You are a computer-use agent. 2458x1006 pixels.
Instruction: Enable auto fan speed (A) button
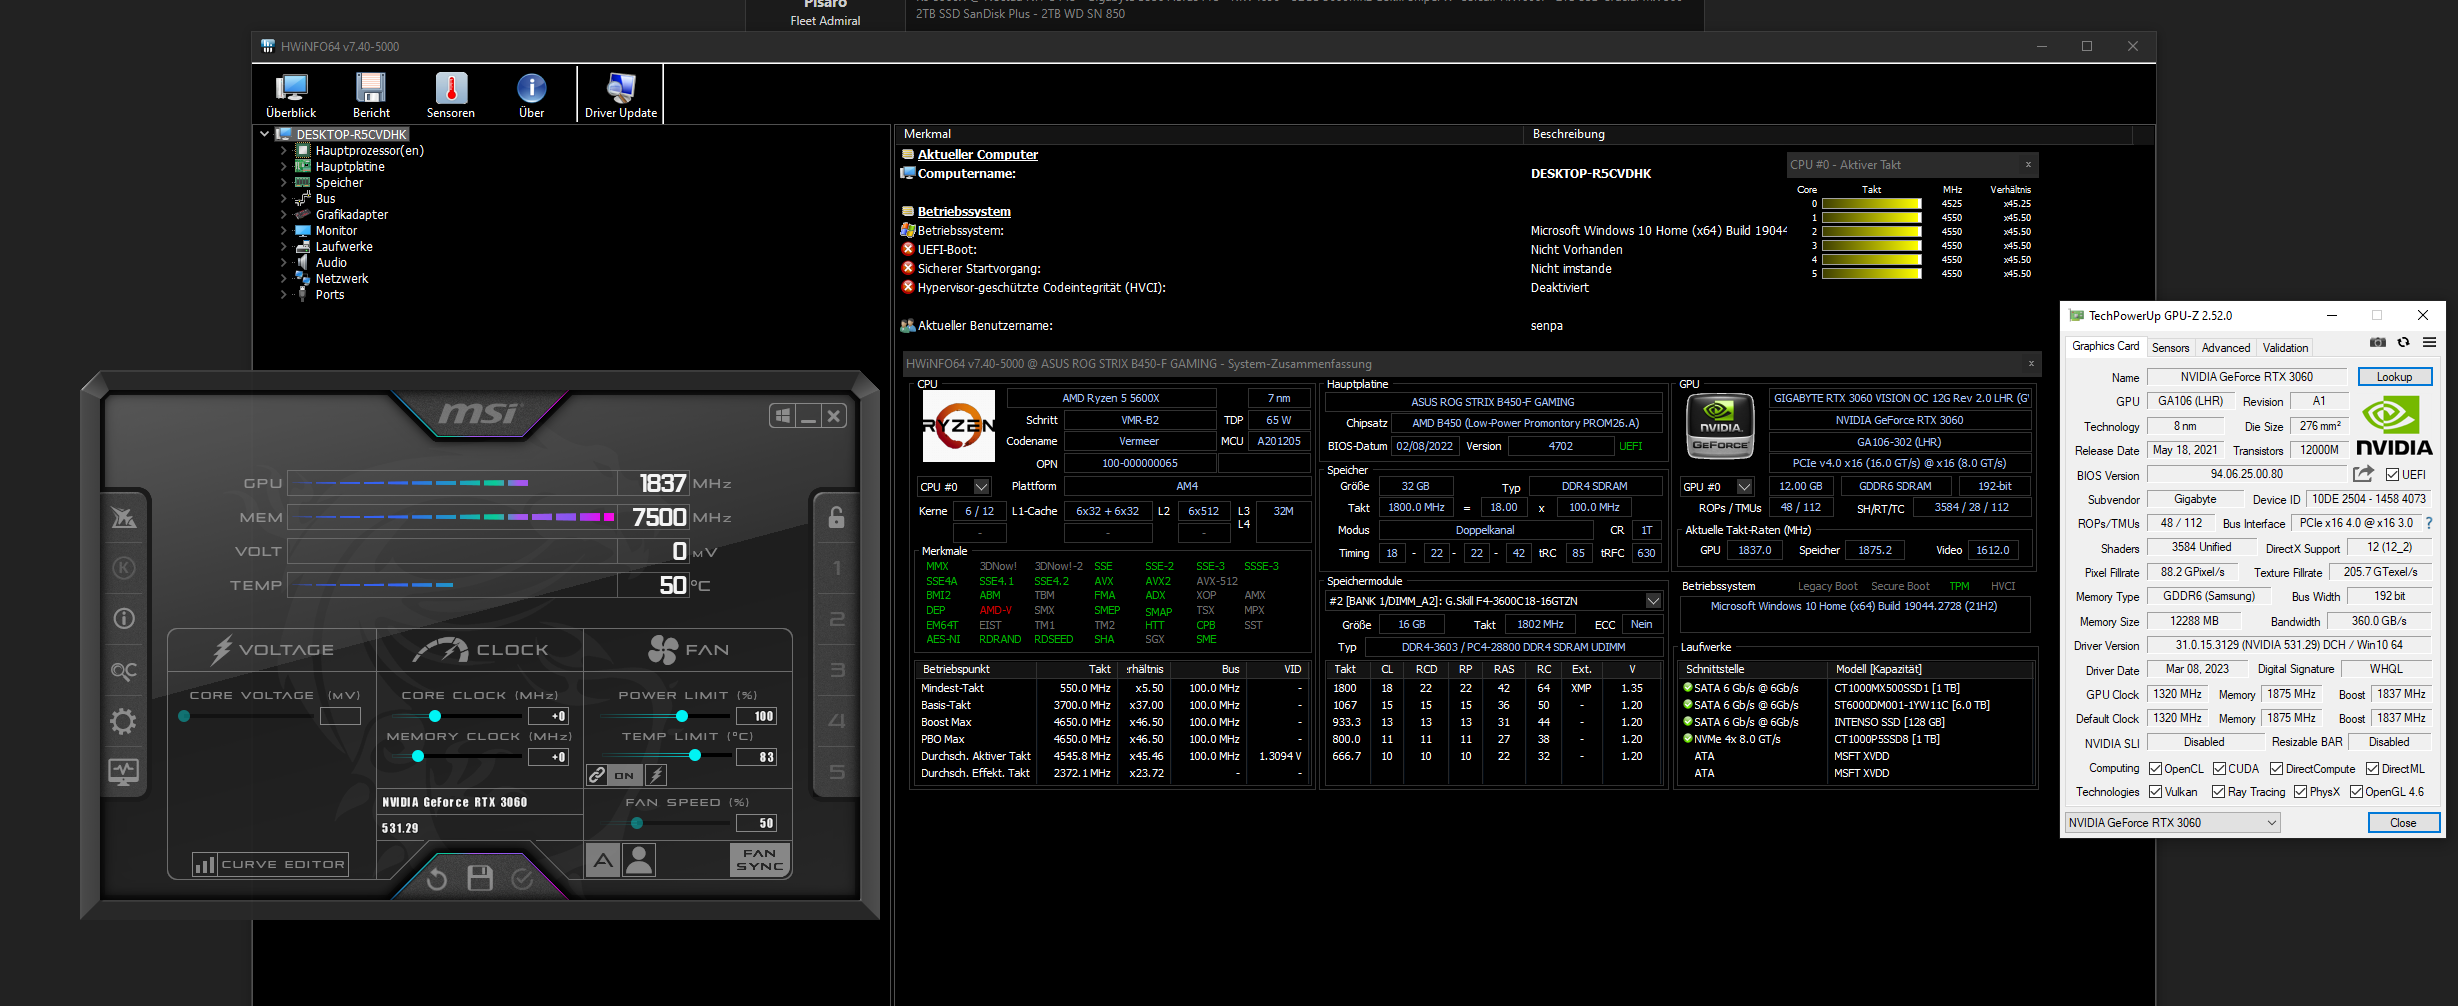click(602, 860)
